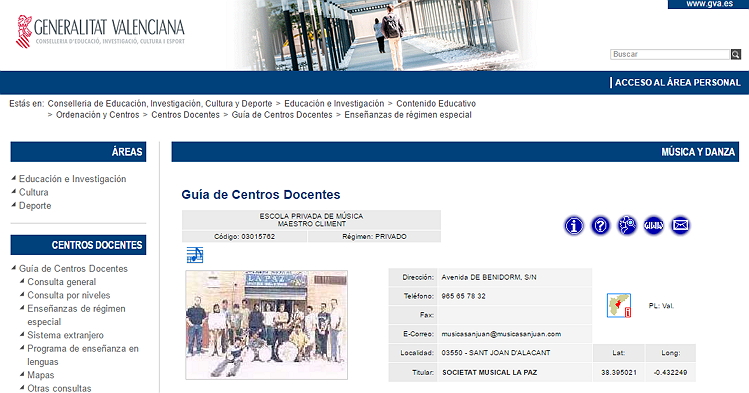Focus the Buscar search field
Image resolution: width=749 pixels, height=393 pixels.
point(670,54)
